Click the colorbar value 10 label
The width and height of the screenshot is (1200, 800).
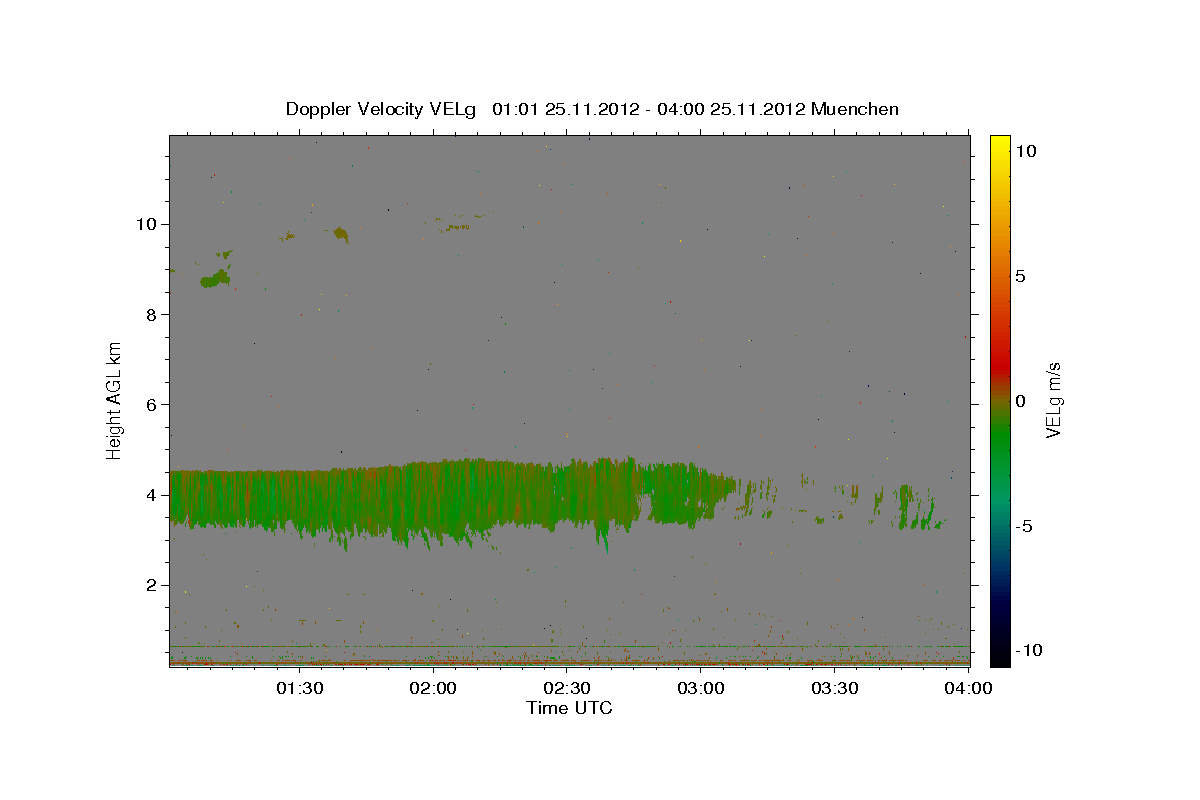pos(1026,151)
